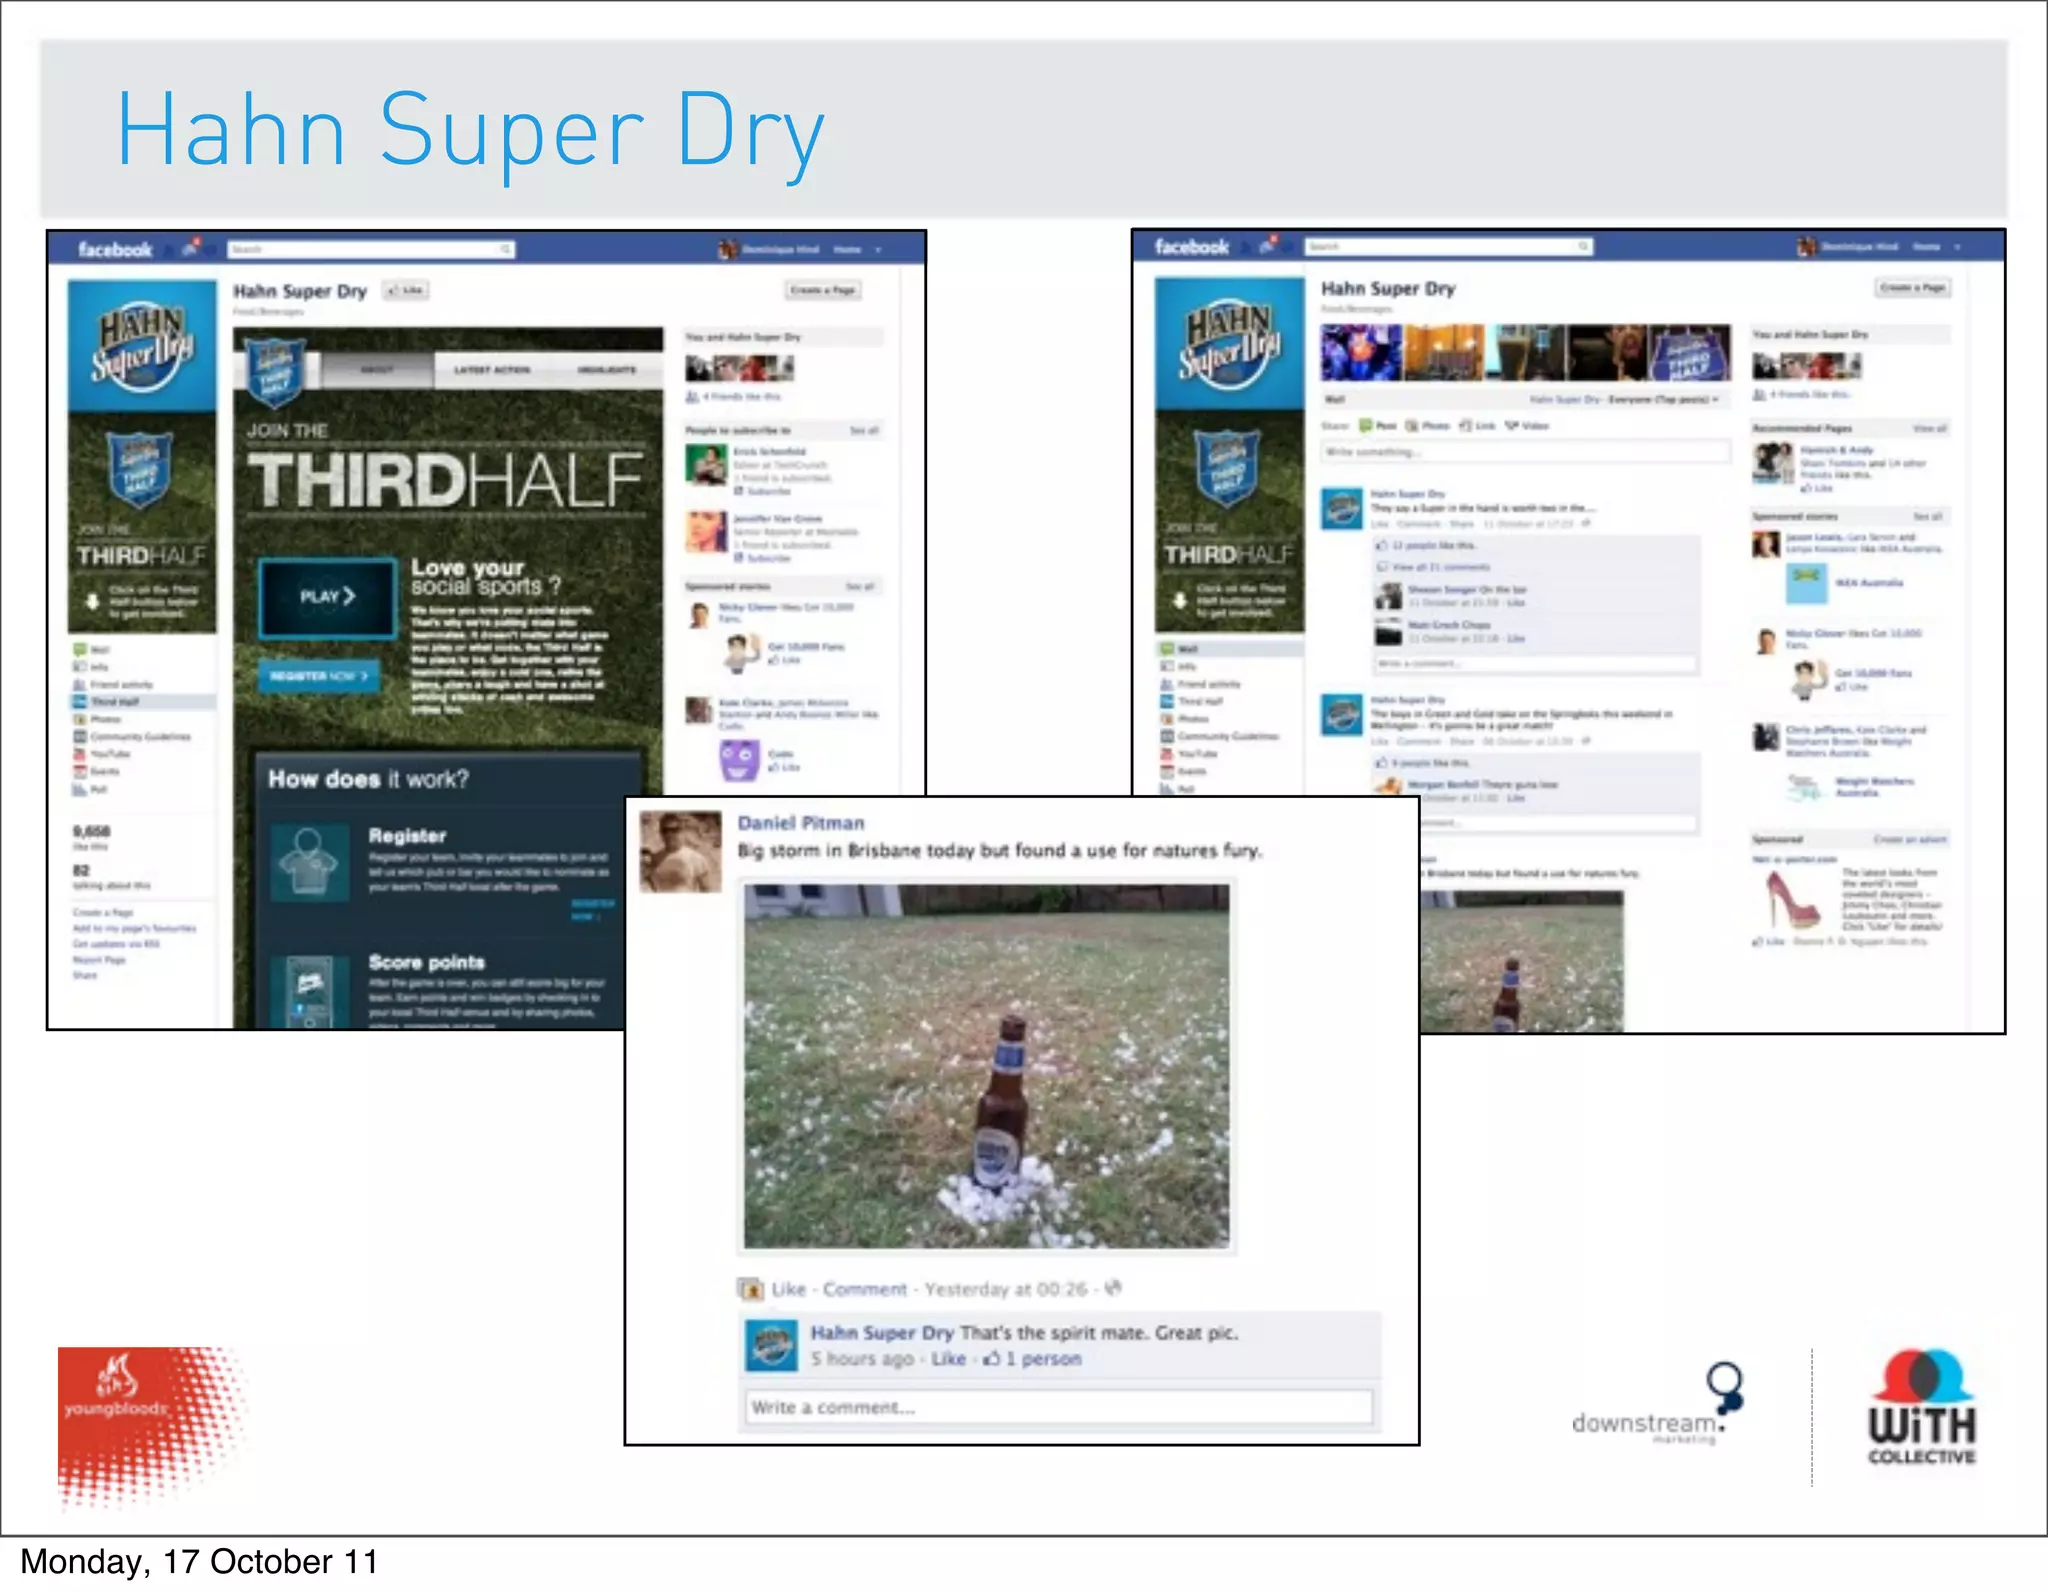Click Home link in Wall screenshot
The width and height of the screenshot is (2048, 1593).
[x=1926, y=247]
